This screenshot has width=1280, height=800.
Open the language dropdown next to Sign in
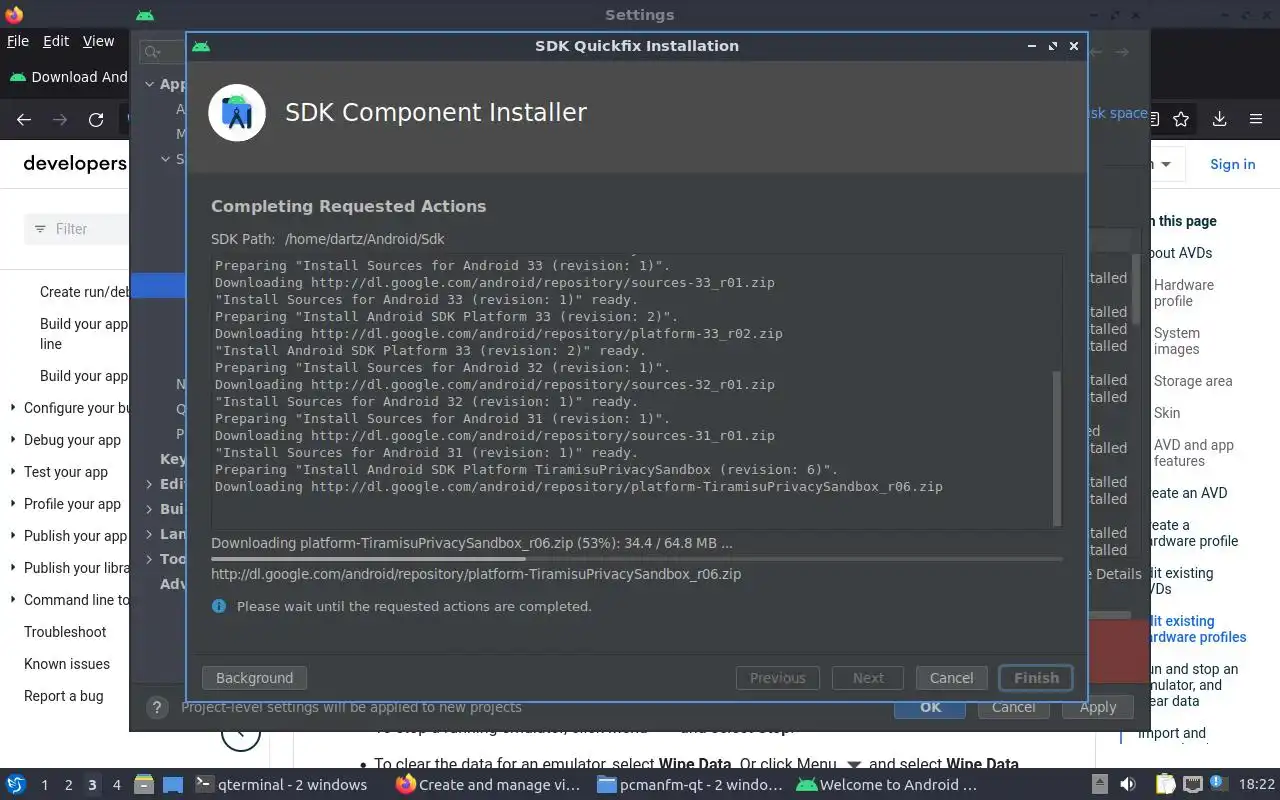1167,165
